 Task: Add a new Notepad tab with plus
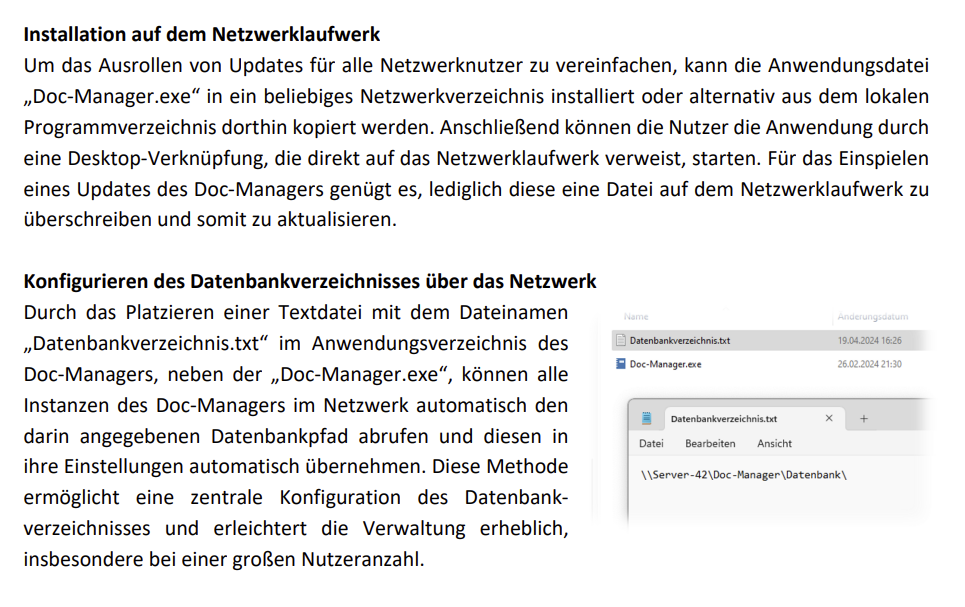pyautogui.click(x=863, y=419)
